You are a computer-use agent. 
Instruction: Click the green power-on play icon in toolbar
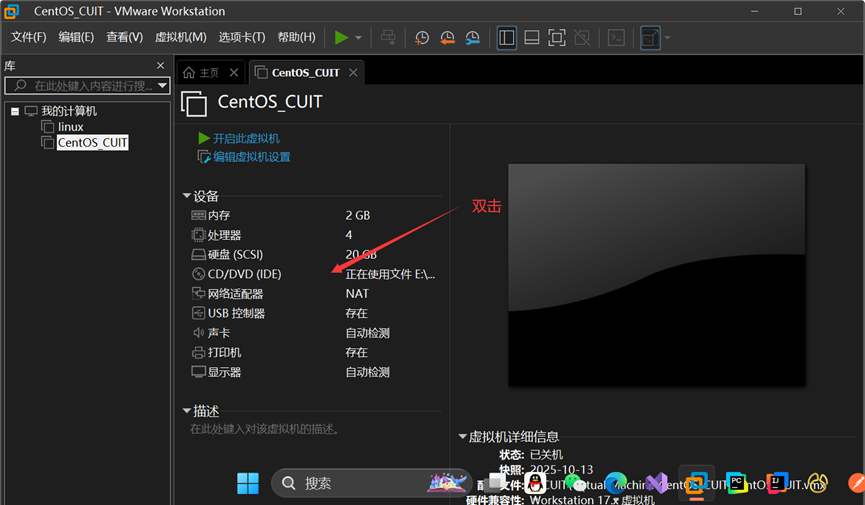click(341, 38)
